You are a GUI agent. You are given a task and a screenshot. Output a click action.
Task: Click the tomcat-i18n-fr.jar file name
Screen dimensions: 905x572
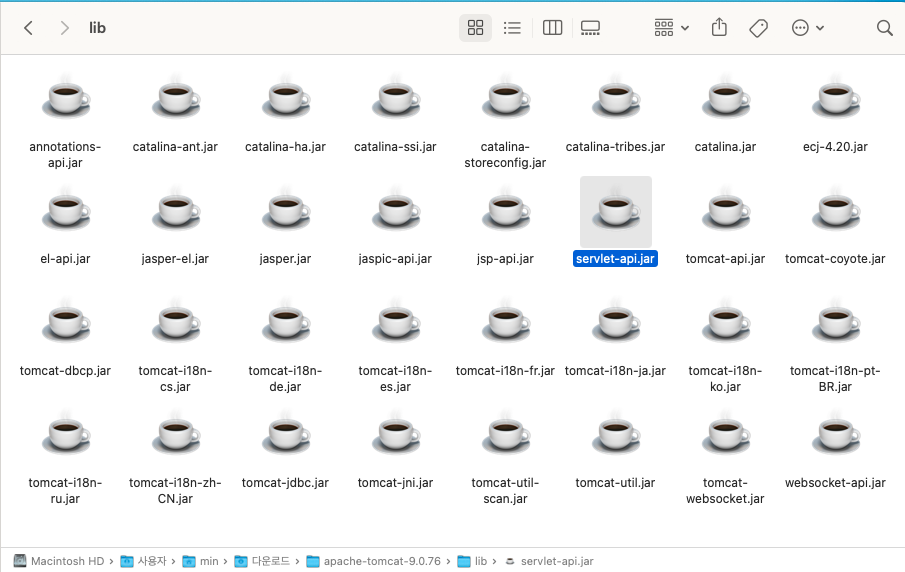(x=505, y=371)
